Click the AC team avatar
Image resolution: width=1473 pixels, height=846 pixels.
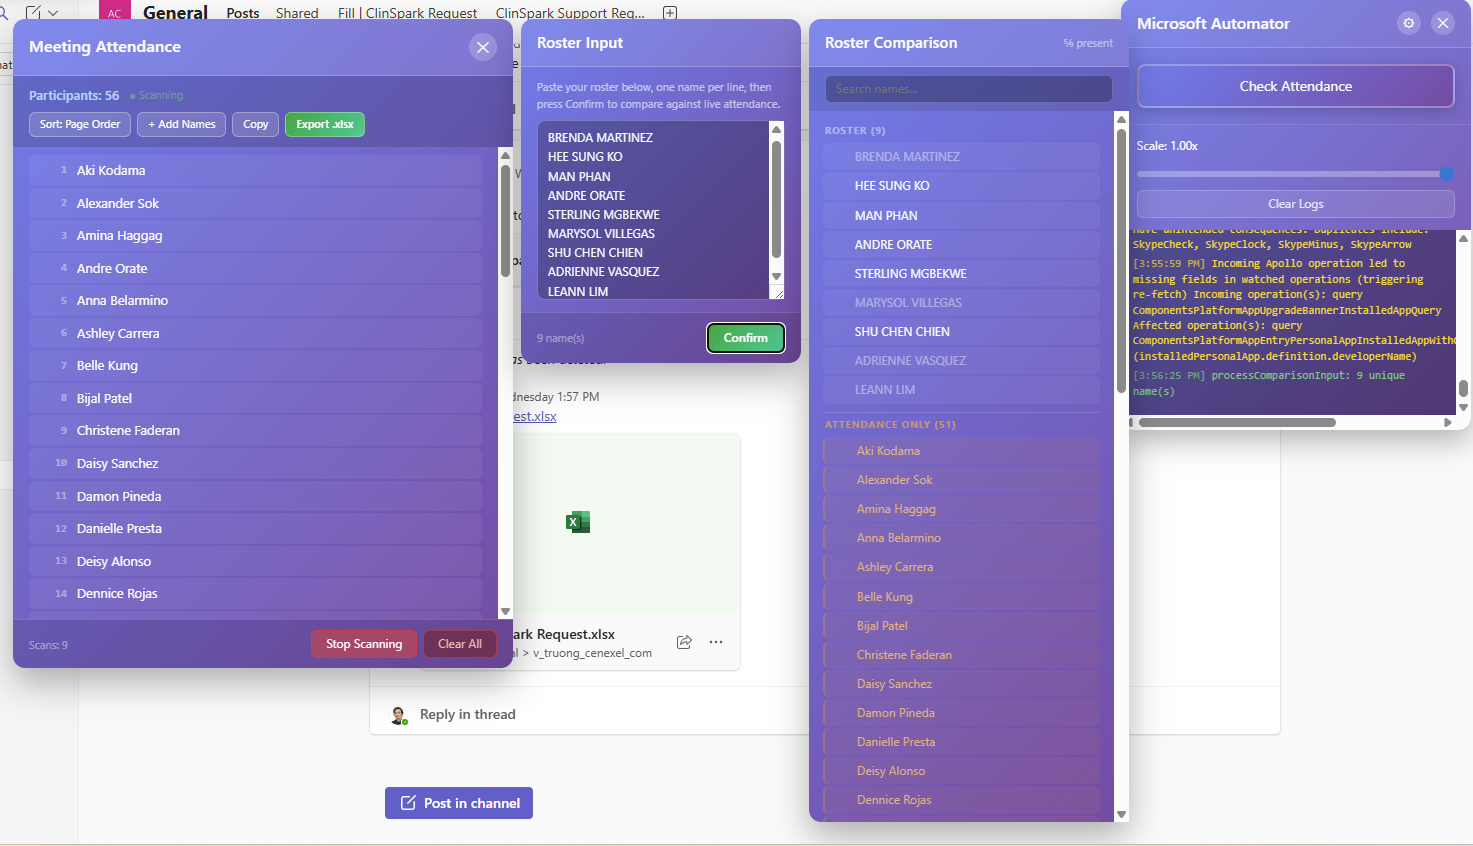pyautogui.click(x=114, y=11)
